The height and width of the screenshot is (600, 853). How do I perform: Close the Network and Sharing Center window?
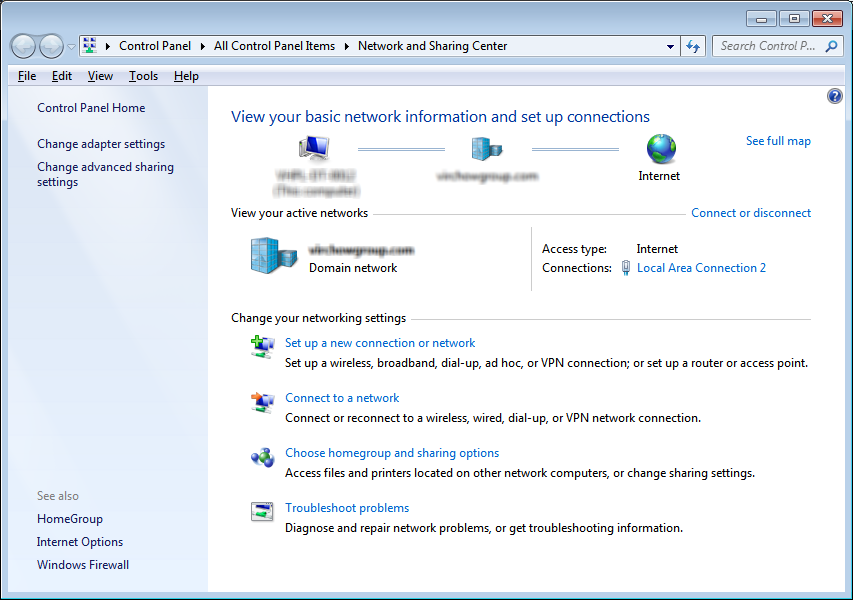[827, 19]
